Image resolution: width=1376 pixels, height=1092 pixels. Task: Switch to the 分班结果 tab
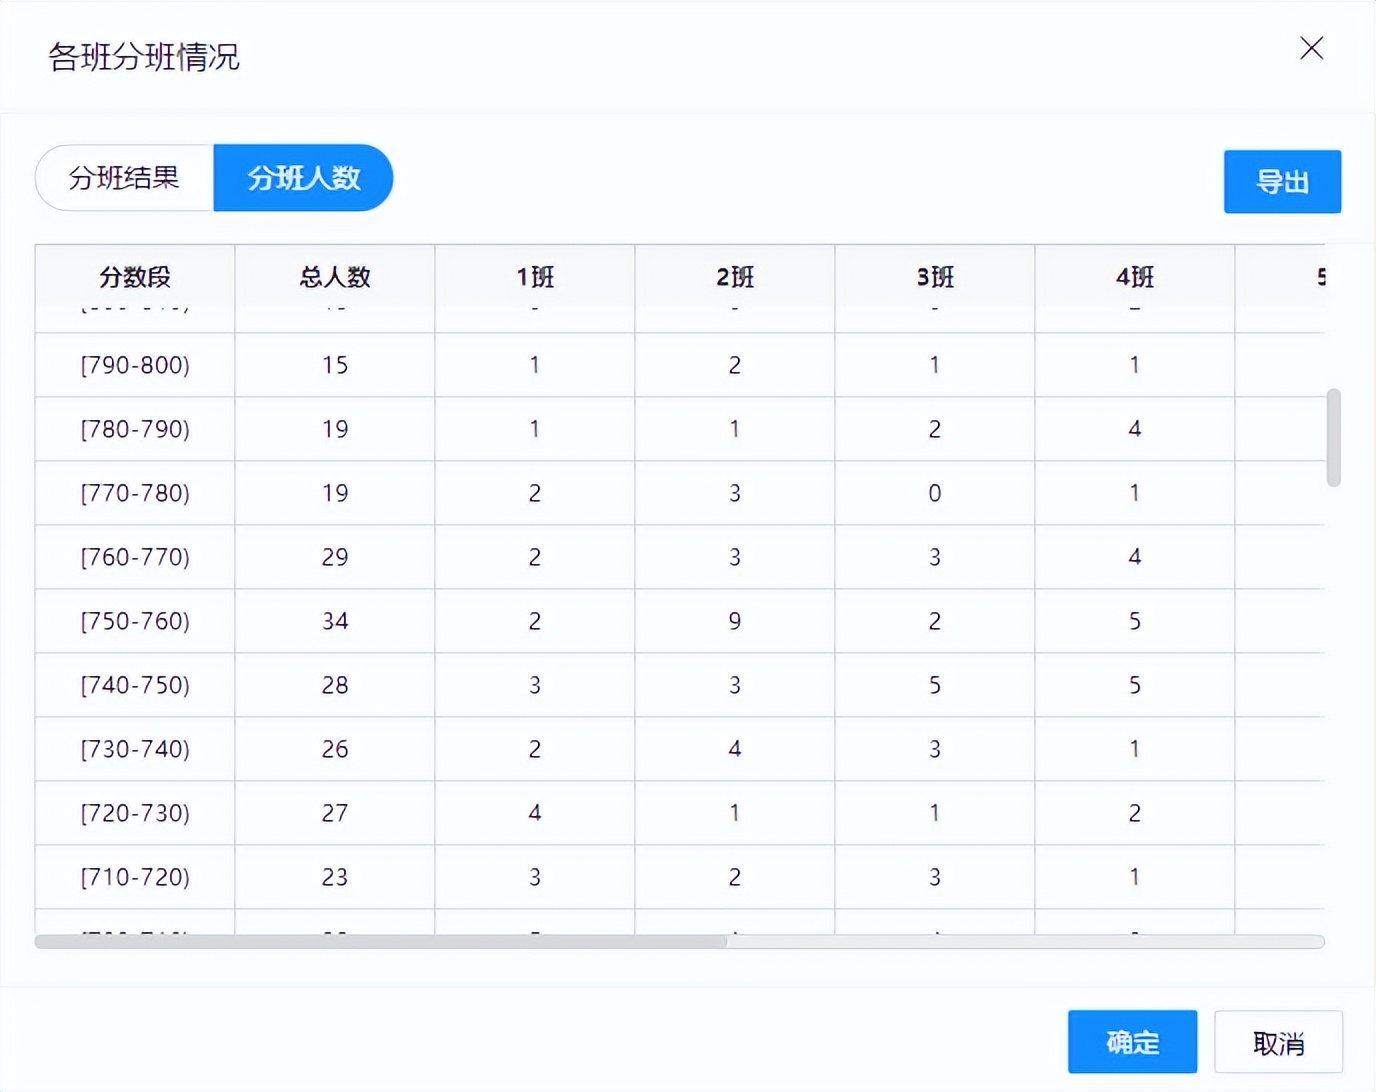point(124,177)
